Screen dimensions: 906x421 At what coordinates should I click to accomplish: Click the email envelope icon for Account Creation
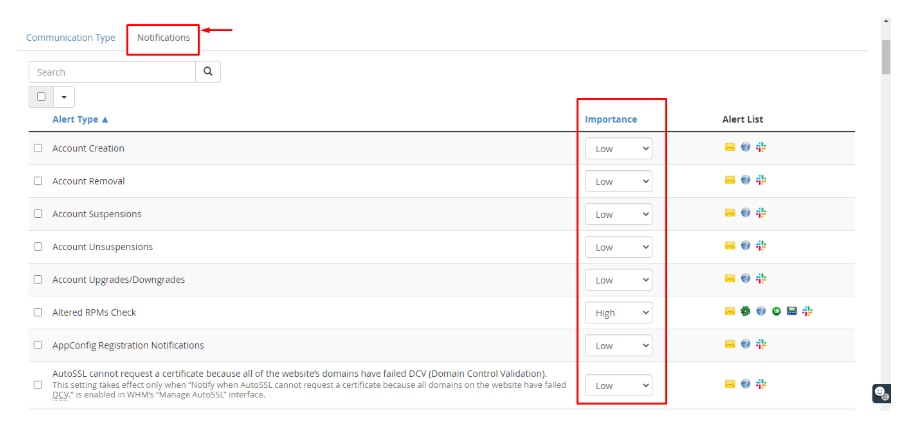tap(730, 147)
